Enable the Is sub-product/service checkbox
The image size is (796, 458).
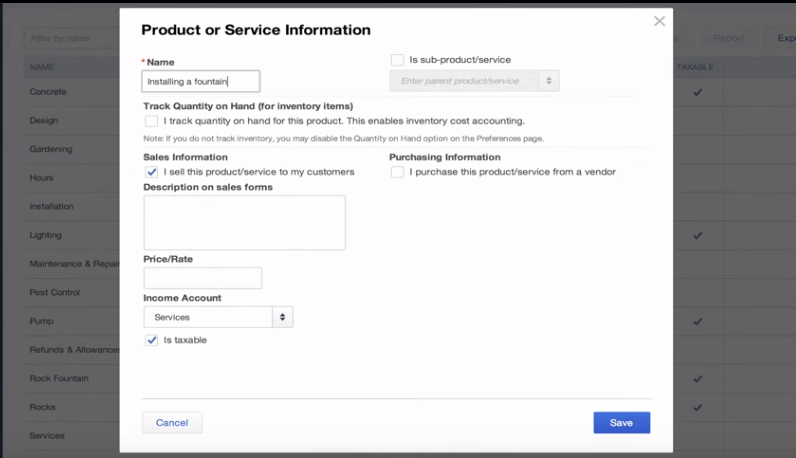pyautogui.click(x=397, y=60)
